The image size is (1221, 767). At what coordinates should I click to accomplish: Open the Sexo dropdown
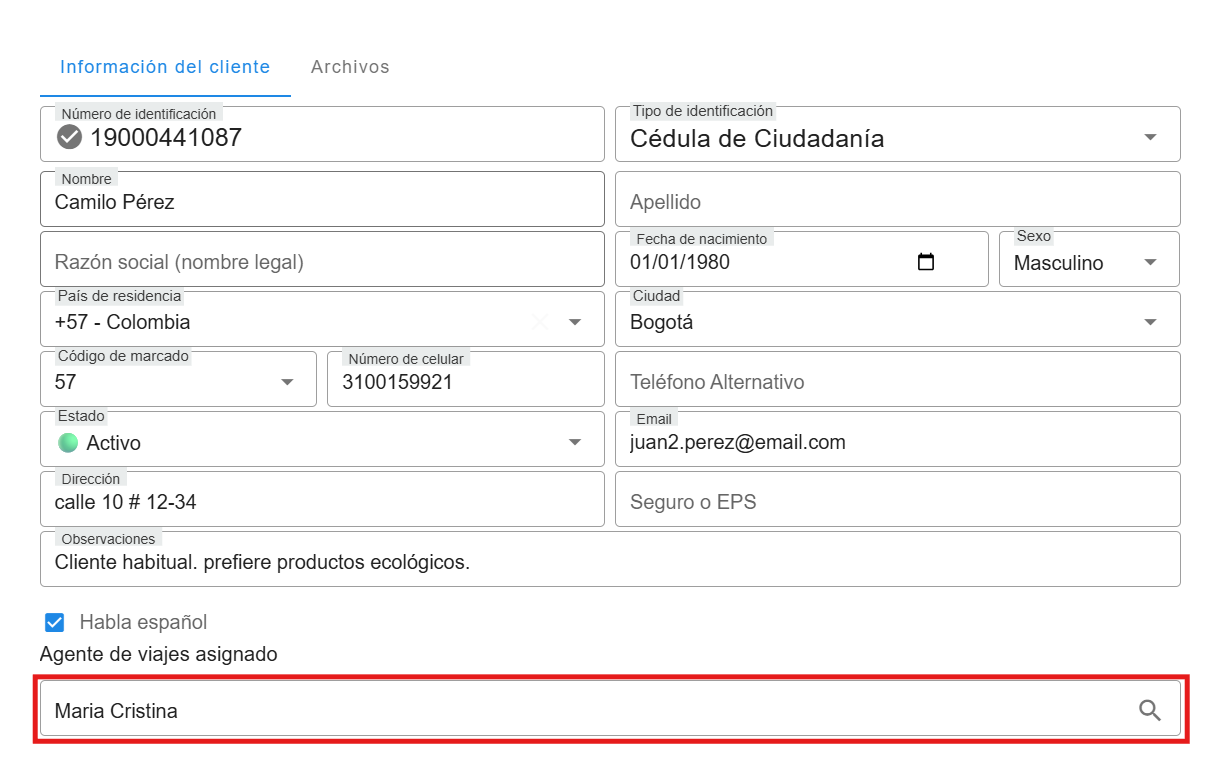pyautogui.click(x=1150, y=263)
